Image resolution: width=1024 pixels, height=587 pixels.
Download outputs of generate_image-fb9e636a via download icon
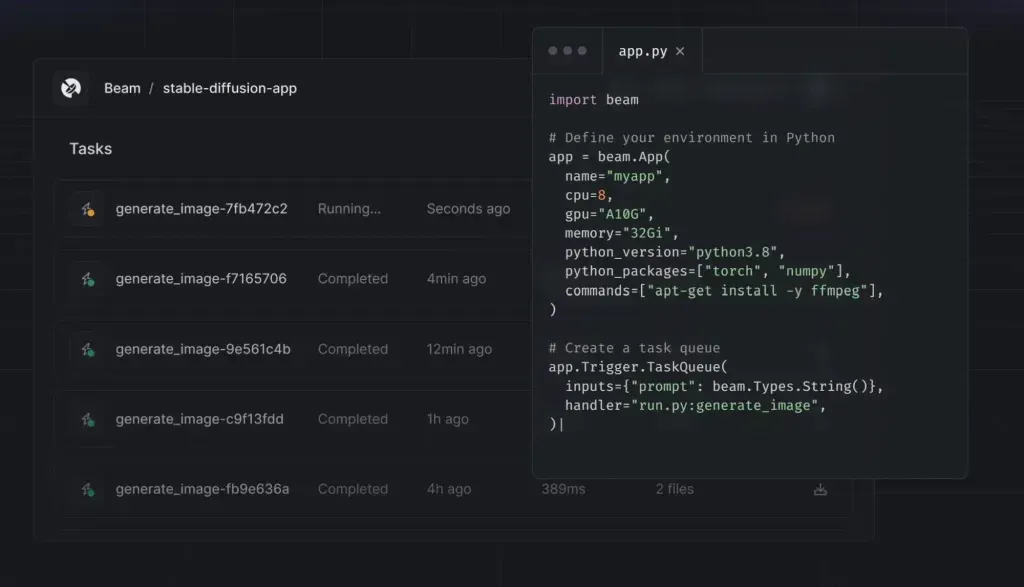[820, 489]
